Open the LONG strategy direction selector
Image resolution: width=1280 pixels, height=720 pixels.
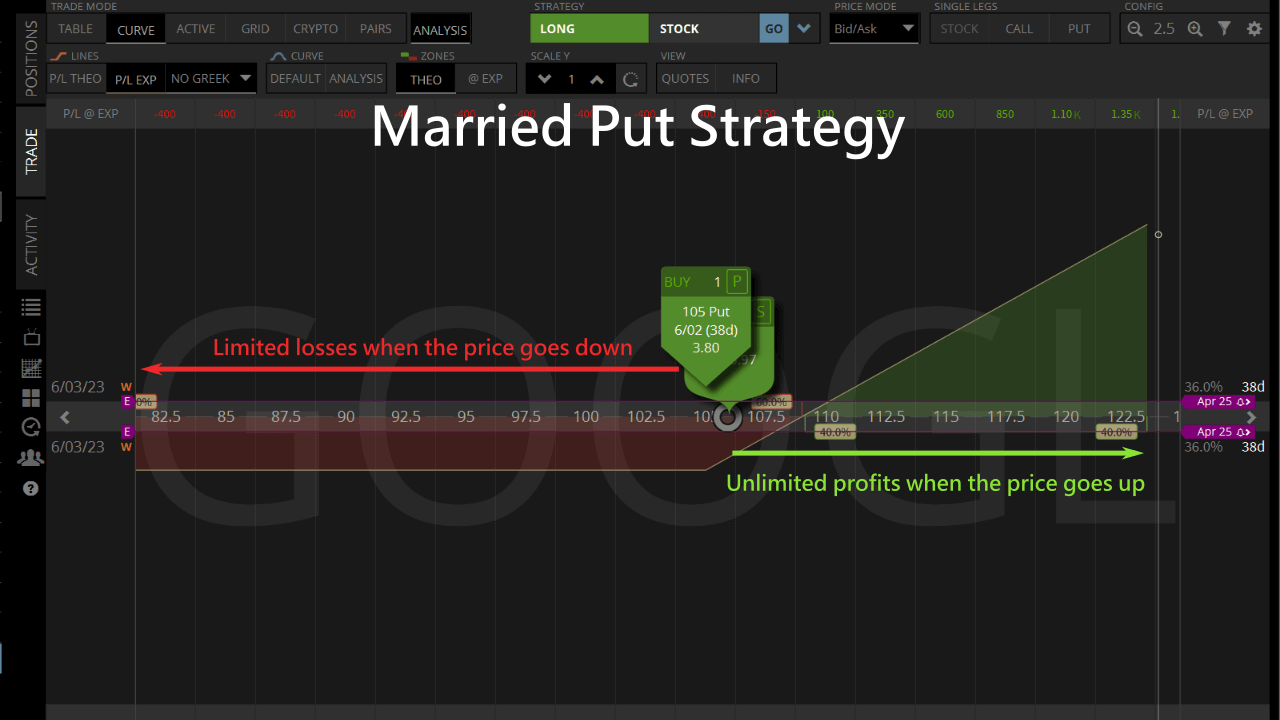[589, 29]
